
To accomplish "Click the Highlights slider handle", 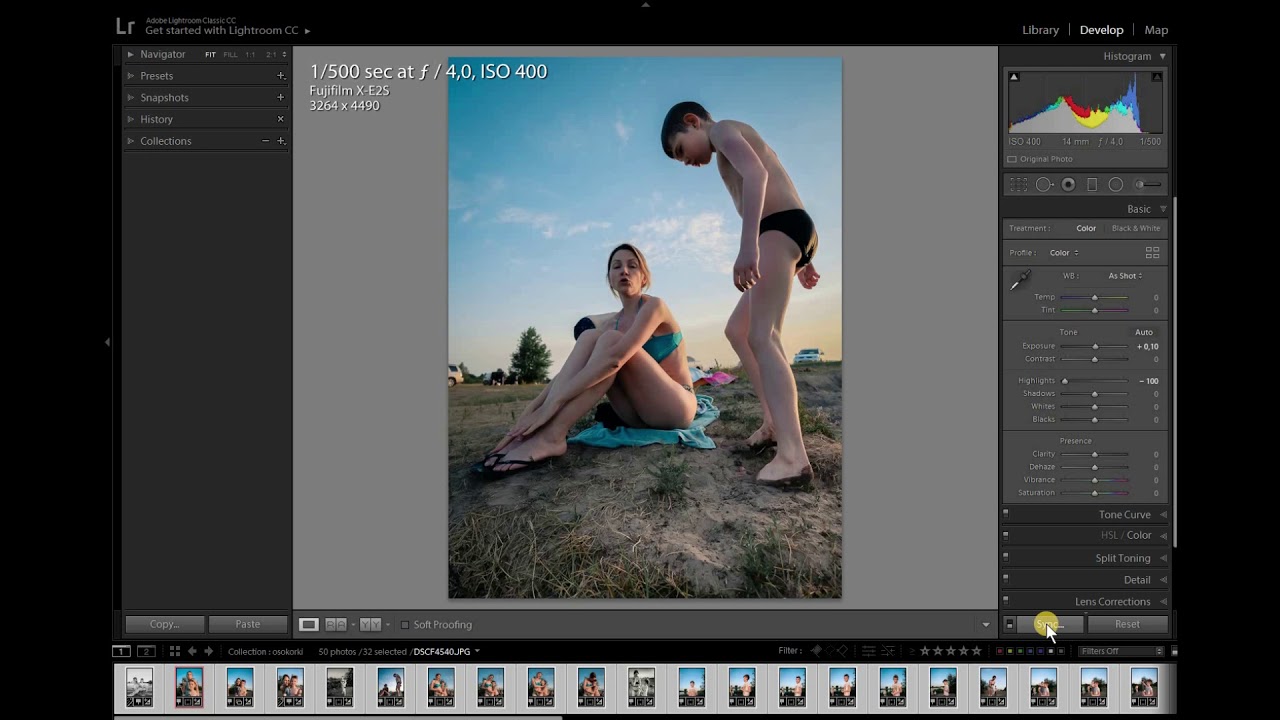I will pyautogui.click(x=1065, y=381).
